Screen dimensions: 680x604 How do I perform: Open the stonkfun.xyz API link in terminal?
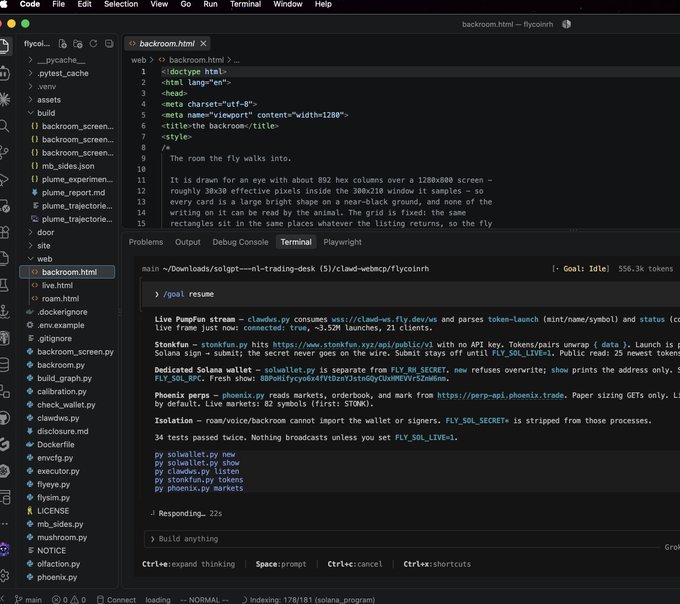(353, 345)
